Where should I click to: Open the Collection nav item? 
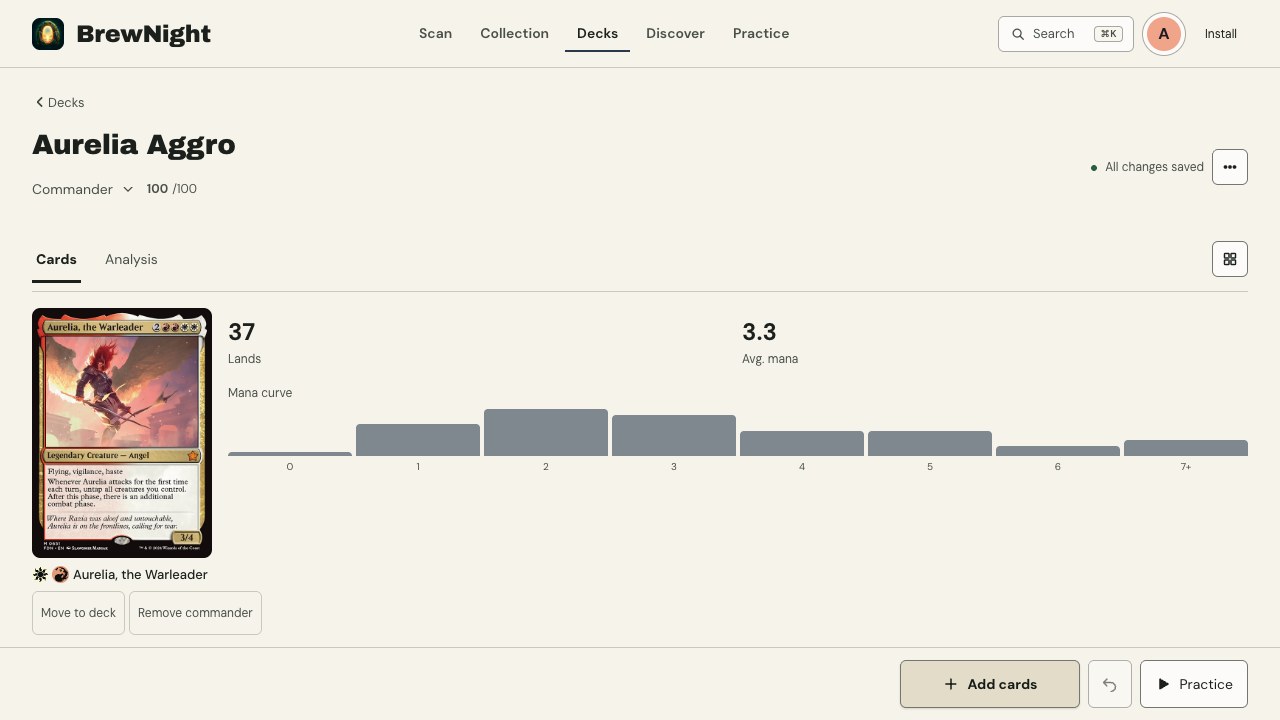514,33
